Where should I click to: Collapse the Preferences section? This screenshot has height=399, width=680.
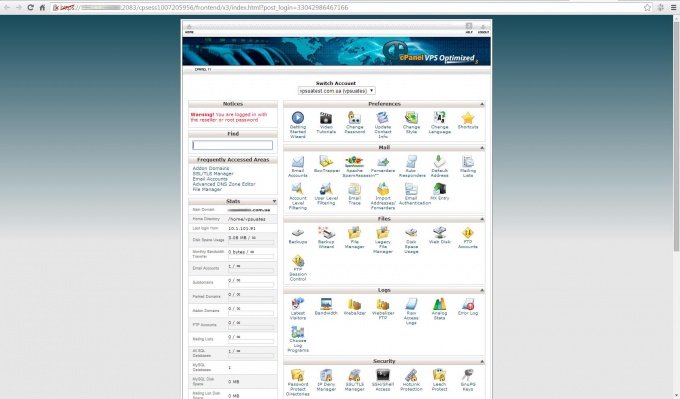[x=482, y=104]
